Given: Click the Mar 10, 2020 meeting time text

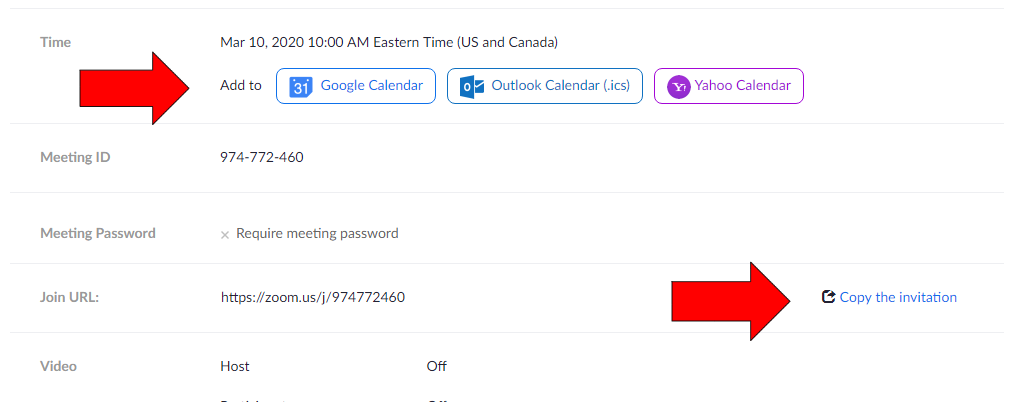Looking at the screenshot, I should point(389,42).
